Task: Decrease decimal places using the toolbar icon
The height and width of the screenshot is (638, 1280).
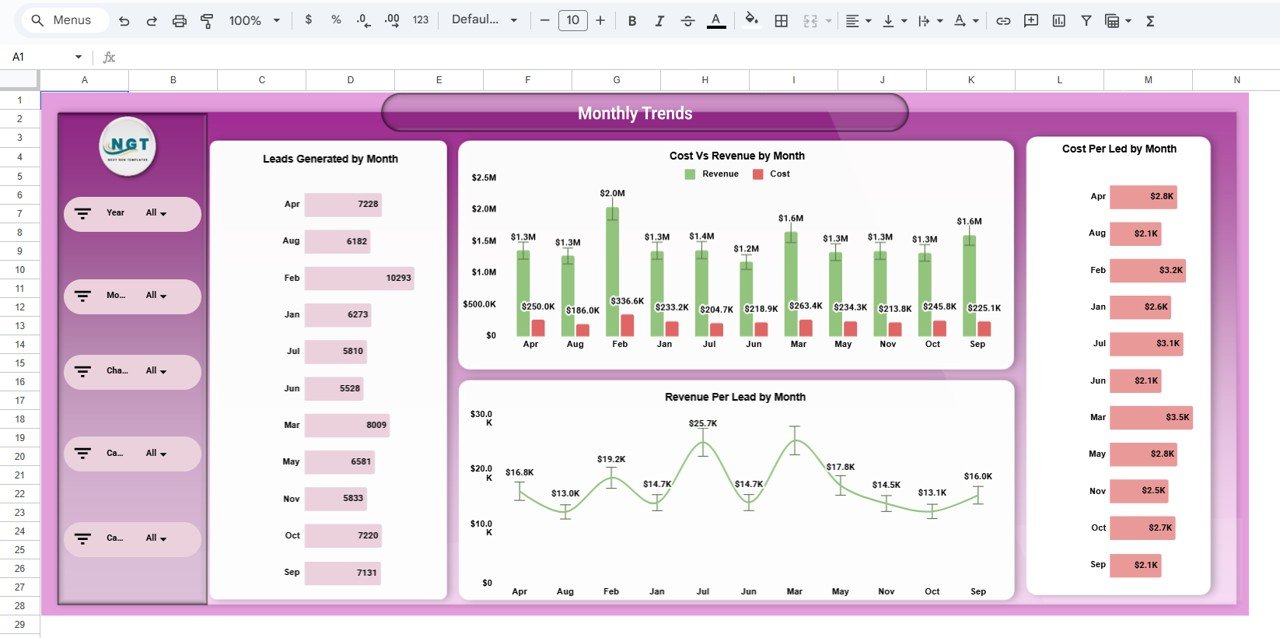Action: click(362, 19)
